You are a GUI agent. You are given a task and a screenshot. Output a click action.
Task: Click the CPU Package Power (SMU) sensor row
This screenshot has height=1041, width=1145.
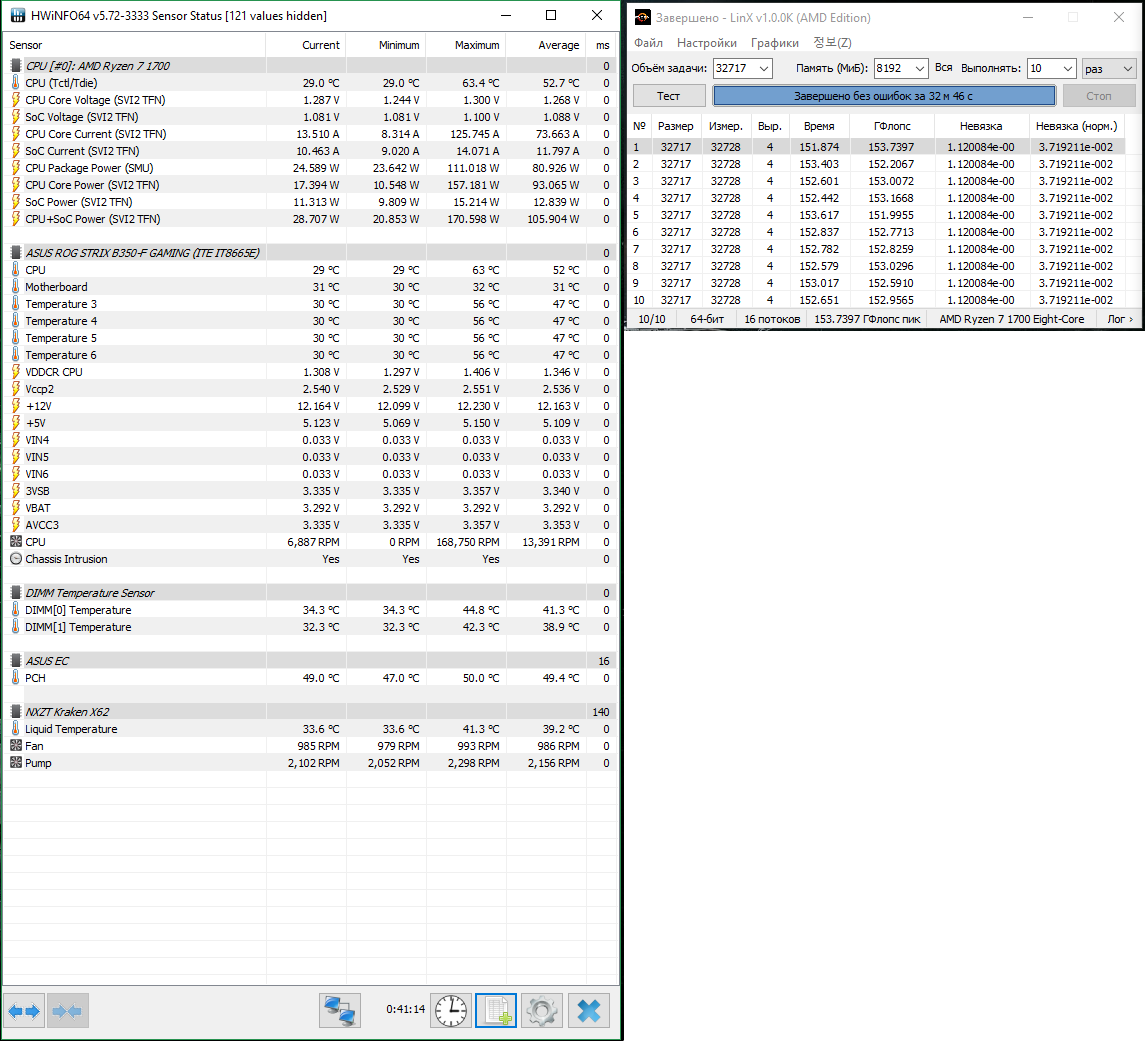pos(310,168)
